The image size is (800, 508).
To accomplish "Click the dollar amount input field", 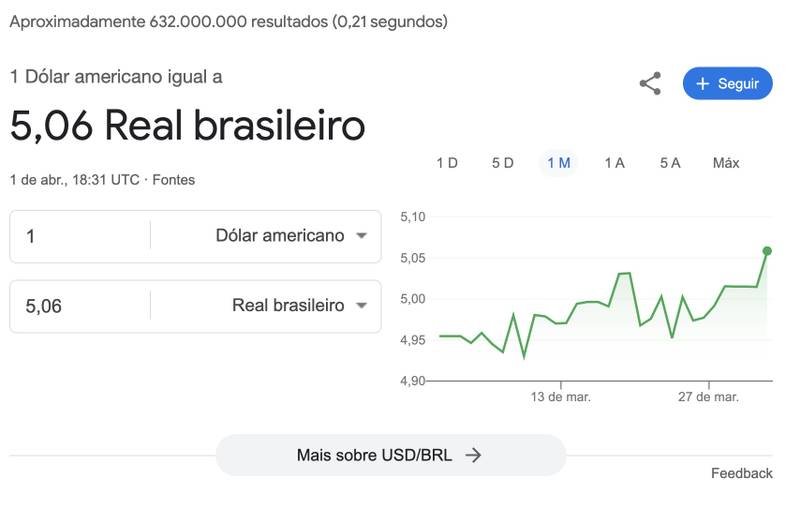I will pos(80,236).
